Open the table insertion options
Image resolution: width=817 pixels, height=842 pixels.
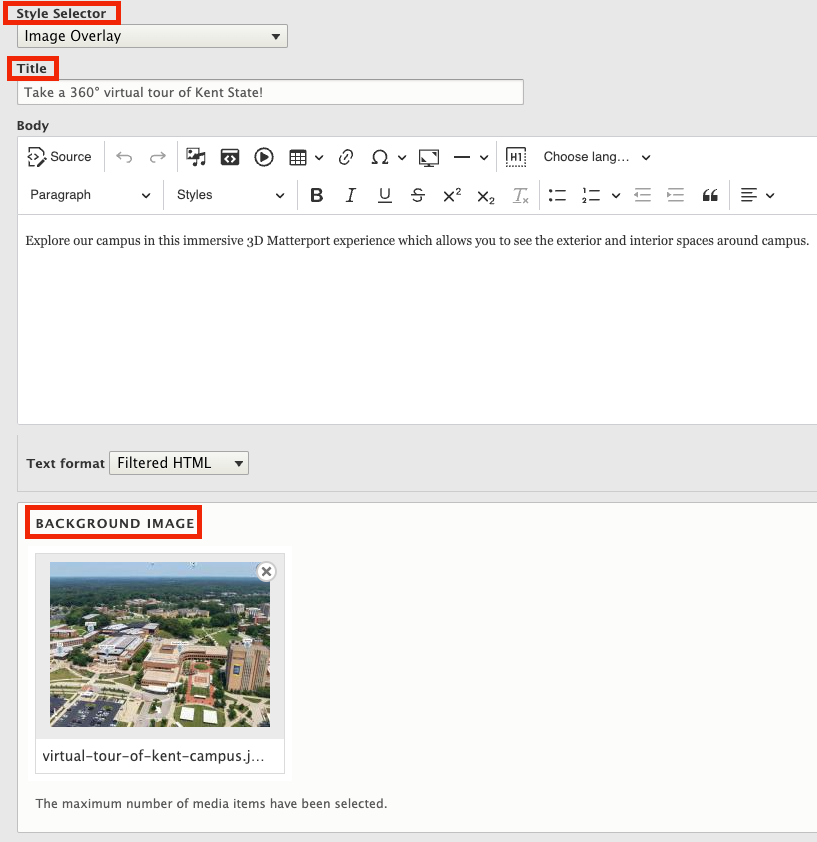pos(307,157)
